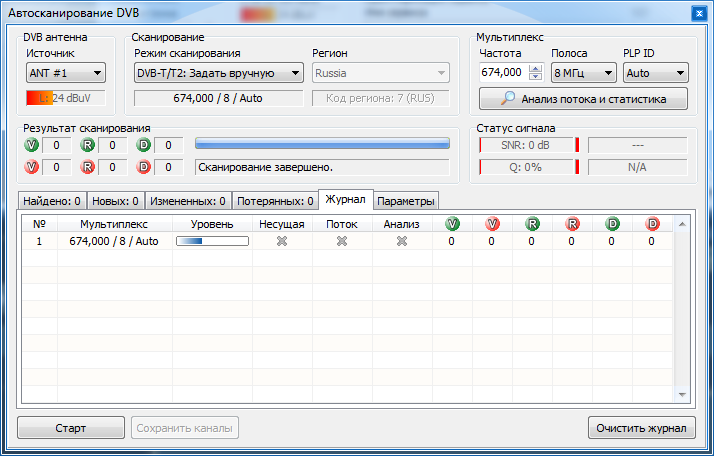Click the X mark in the Анализ column
Viewport: 714px width, 456px height.
[401, 241]
